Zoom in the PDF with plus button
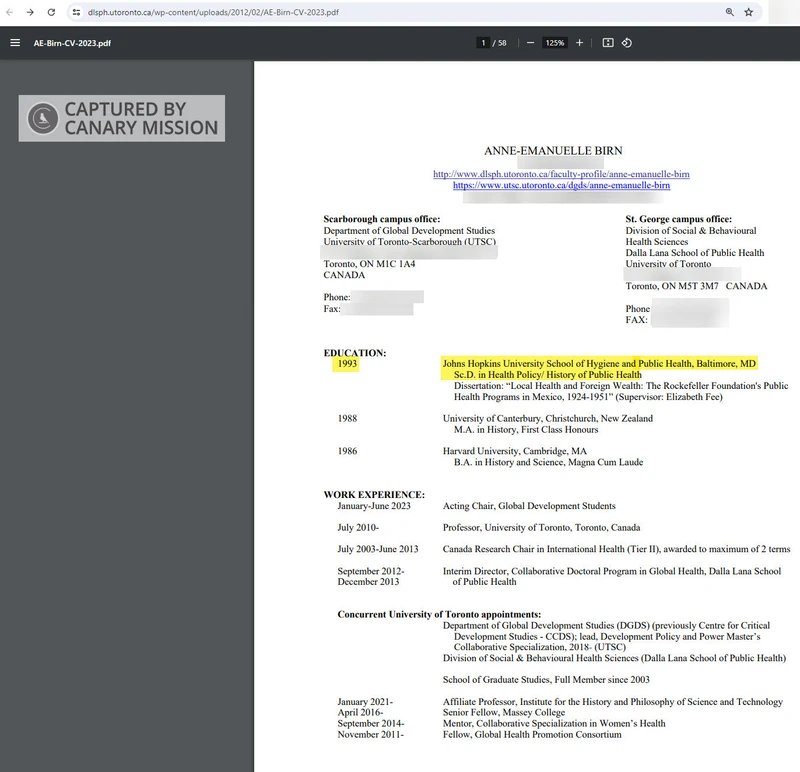Viewport: 800px width, 772px height. tap(580, 43)
